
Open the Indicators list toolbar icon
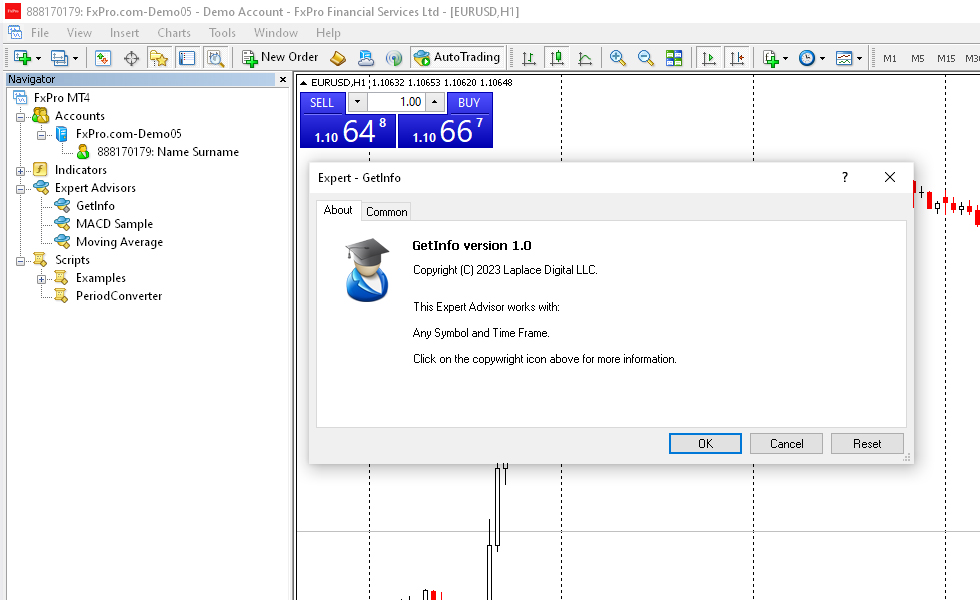pyautogui.click(x=771, y=58)
